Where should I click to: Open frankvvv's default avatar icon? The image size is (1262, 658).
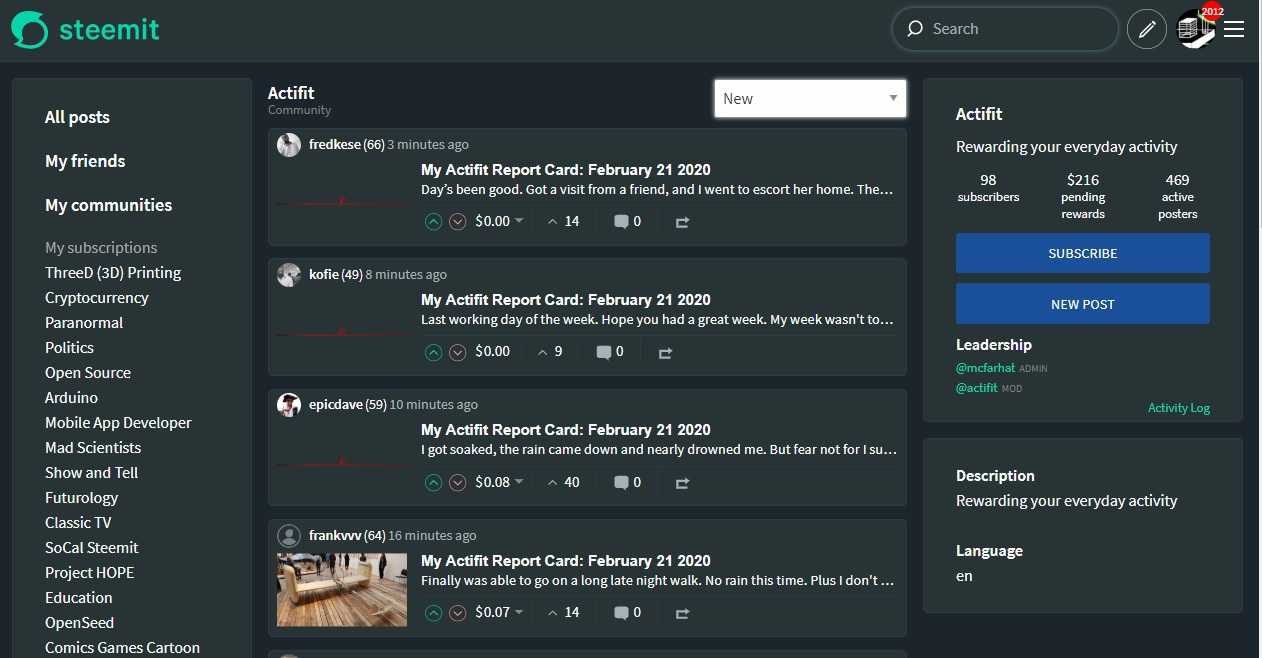click(x=289, y=535)
